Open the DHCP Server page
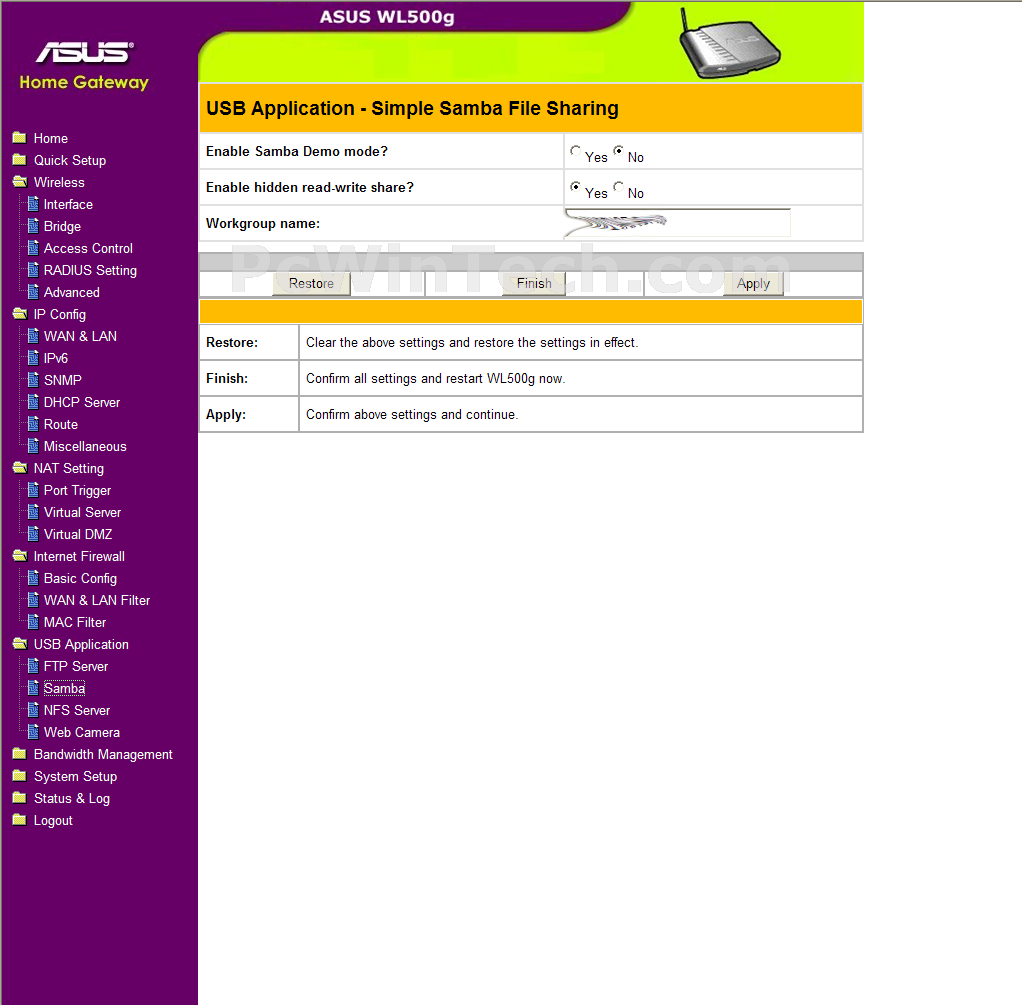 pos(82,402)
